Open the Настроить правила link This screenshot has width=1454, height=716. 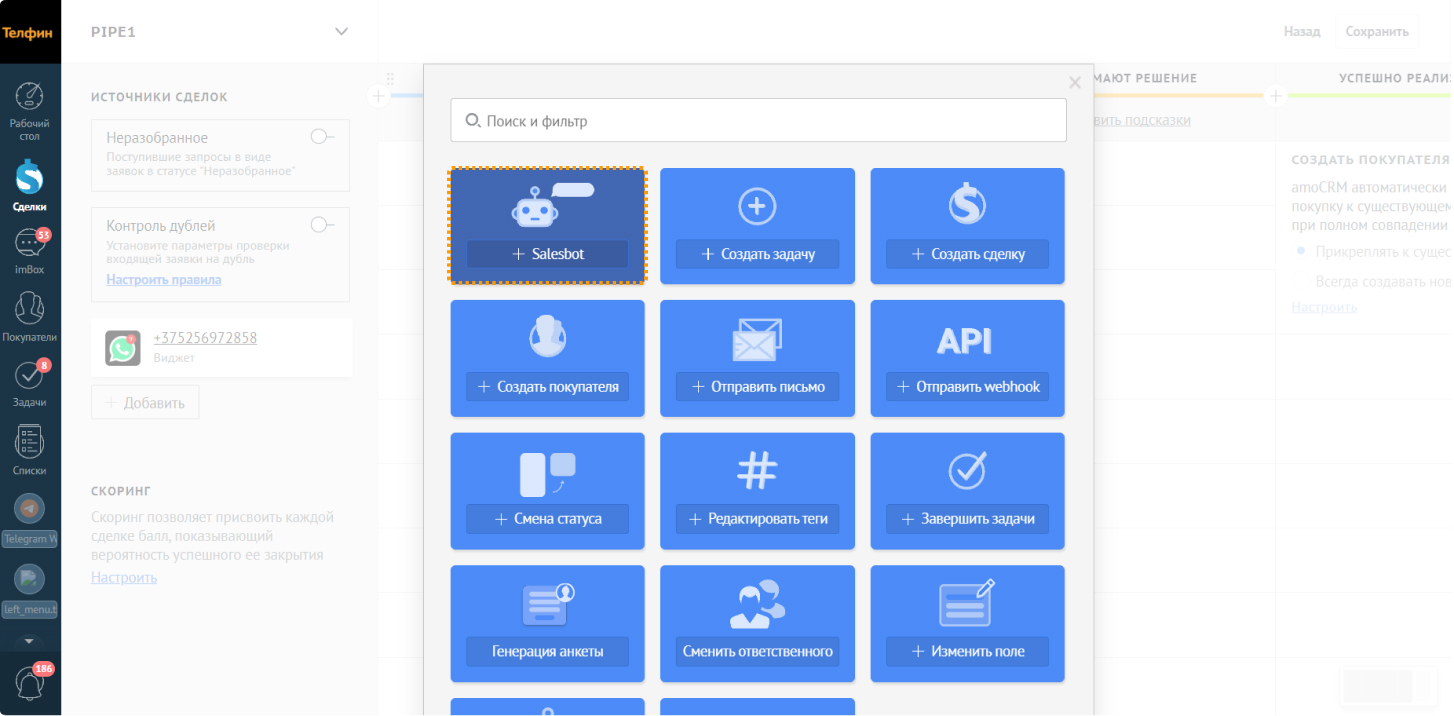(164, 280)
